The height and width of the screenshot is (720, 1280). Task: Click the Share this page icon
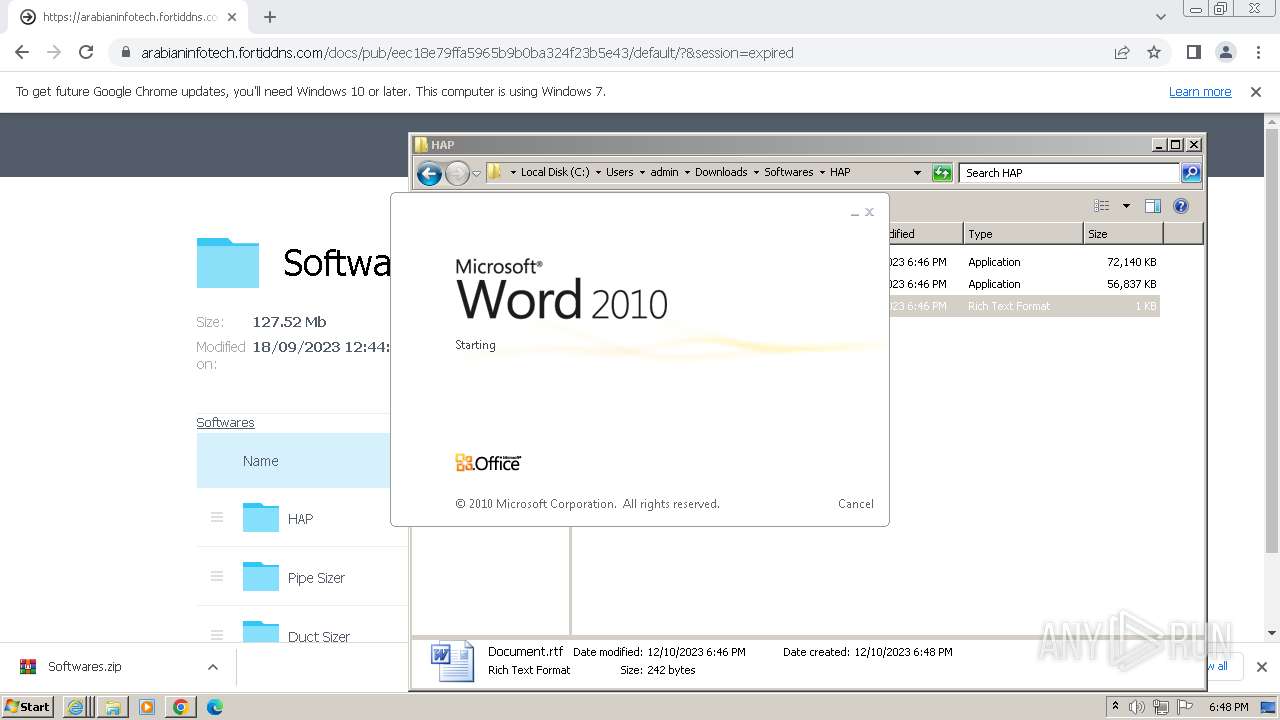click(x=1122, y=53)
